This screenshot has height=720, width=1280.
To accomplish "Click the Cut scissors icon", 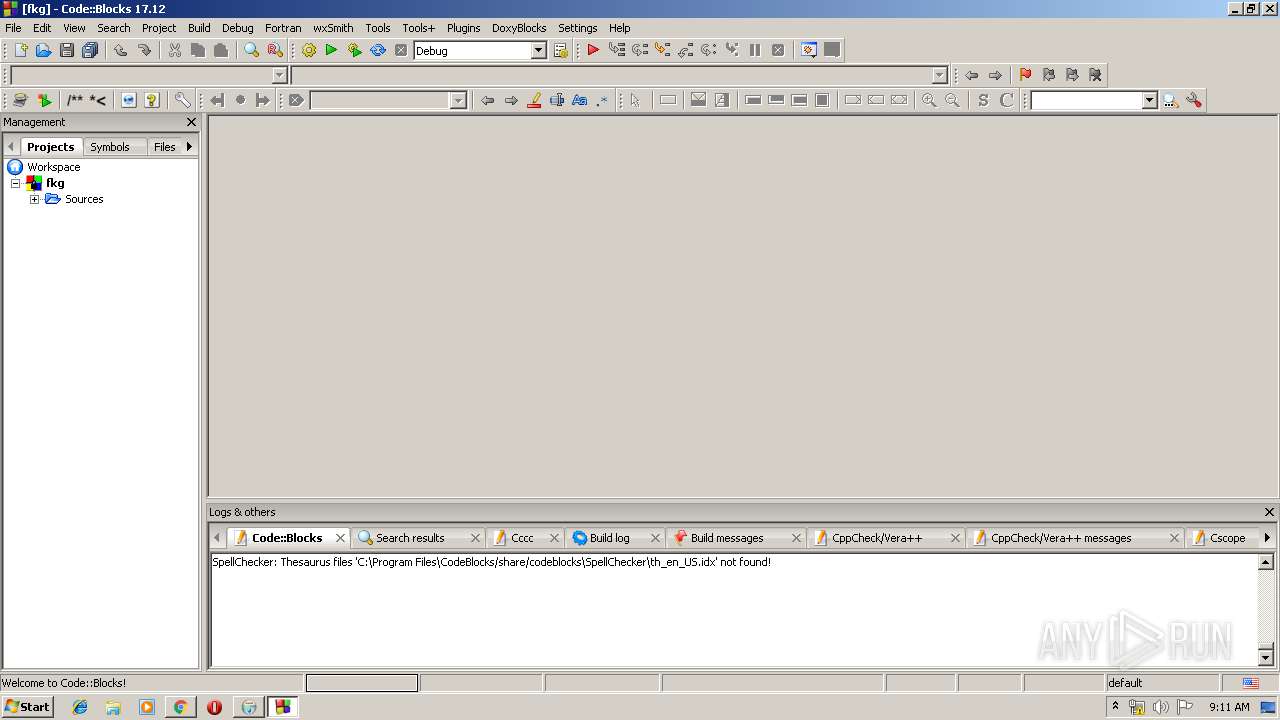I will [x=175, y=50].
